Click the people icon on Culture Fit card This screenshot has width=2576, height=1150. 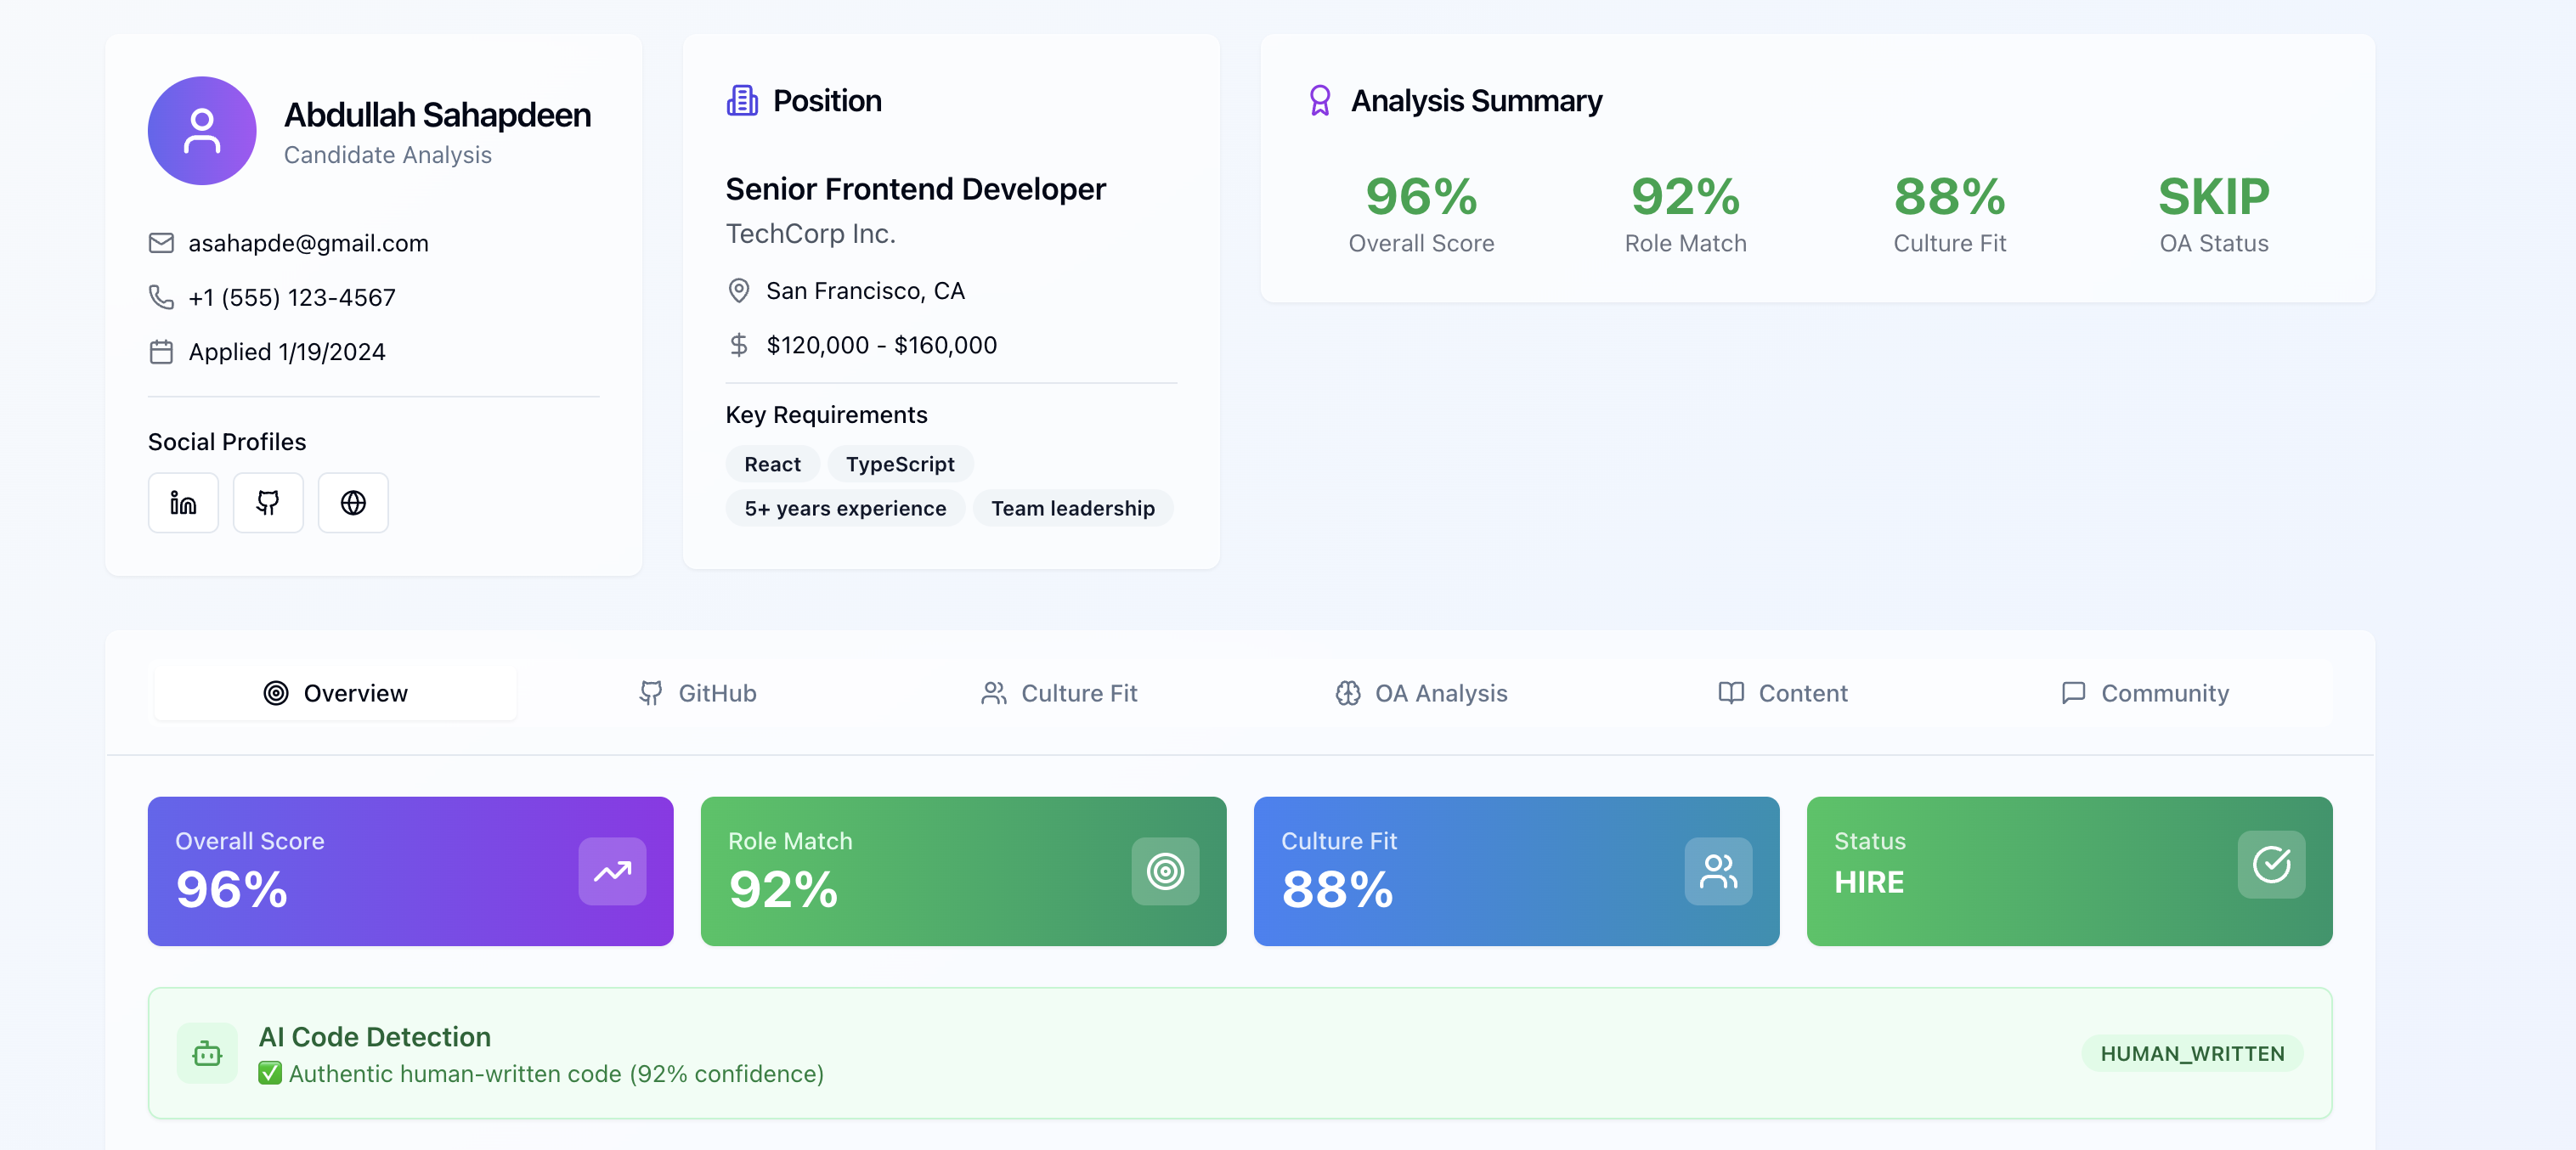point(1718,871)
